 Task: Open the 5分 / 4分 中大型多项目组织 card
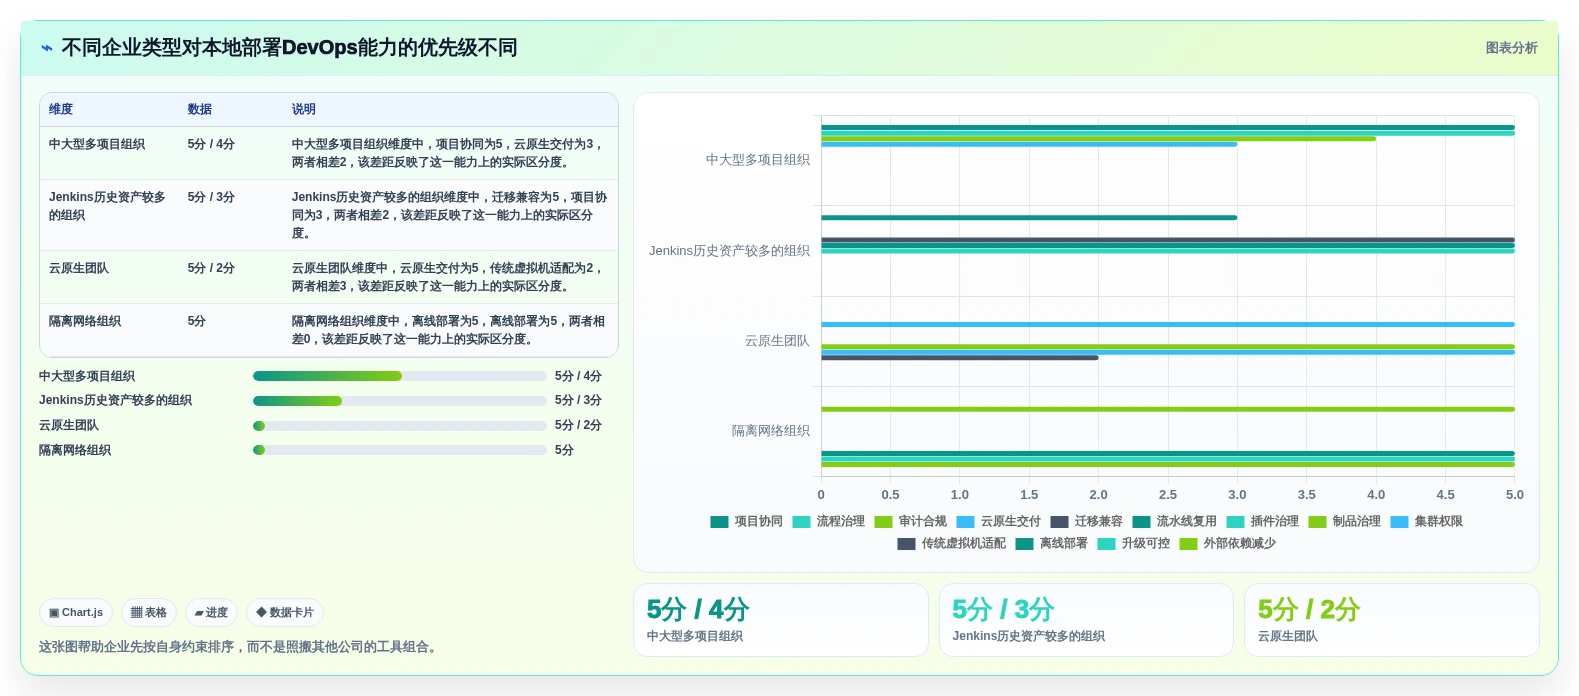(x=781, y=620)
